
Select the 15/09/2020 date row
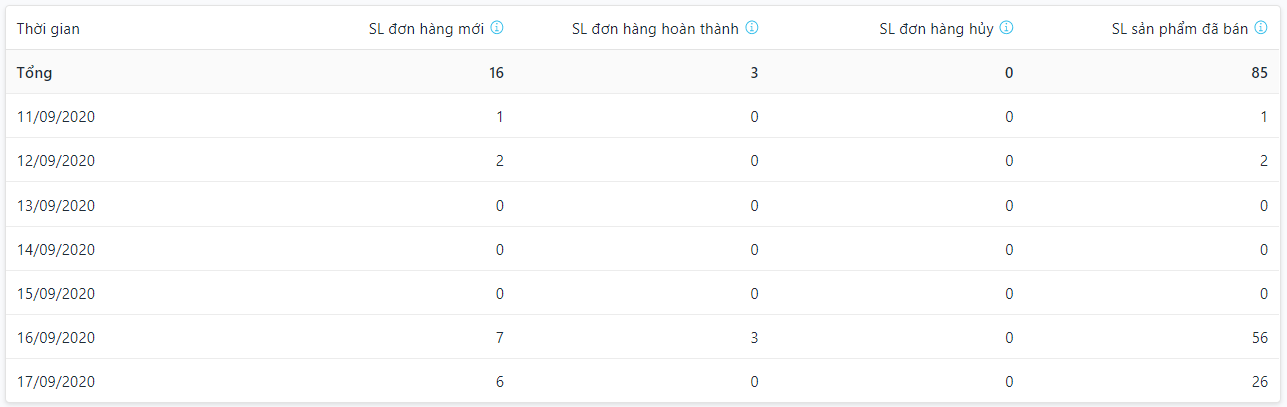point(56,294)
